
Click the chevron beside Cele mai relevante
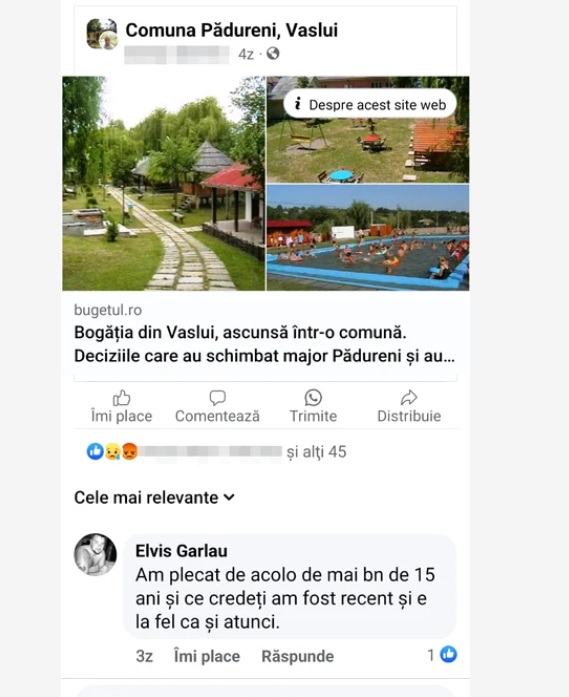tap(229, 497)
